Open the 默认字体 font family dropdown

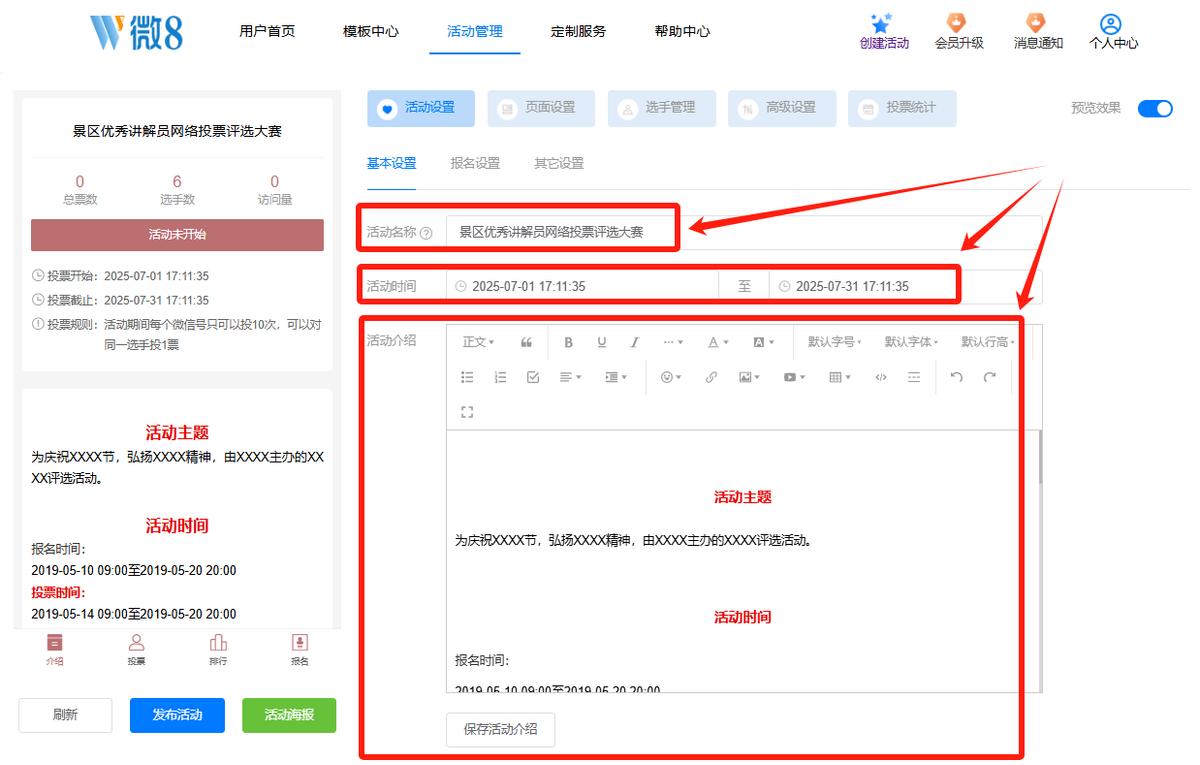click(x=911, y=342)
